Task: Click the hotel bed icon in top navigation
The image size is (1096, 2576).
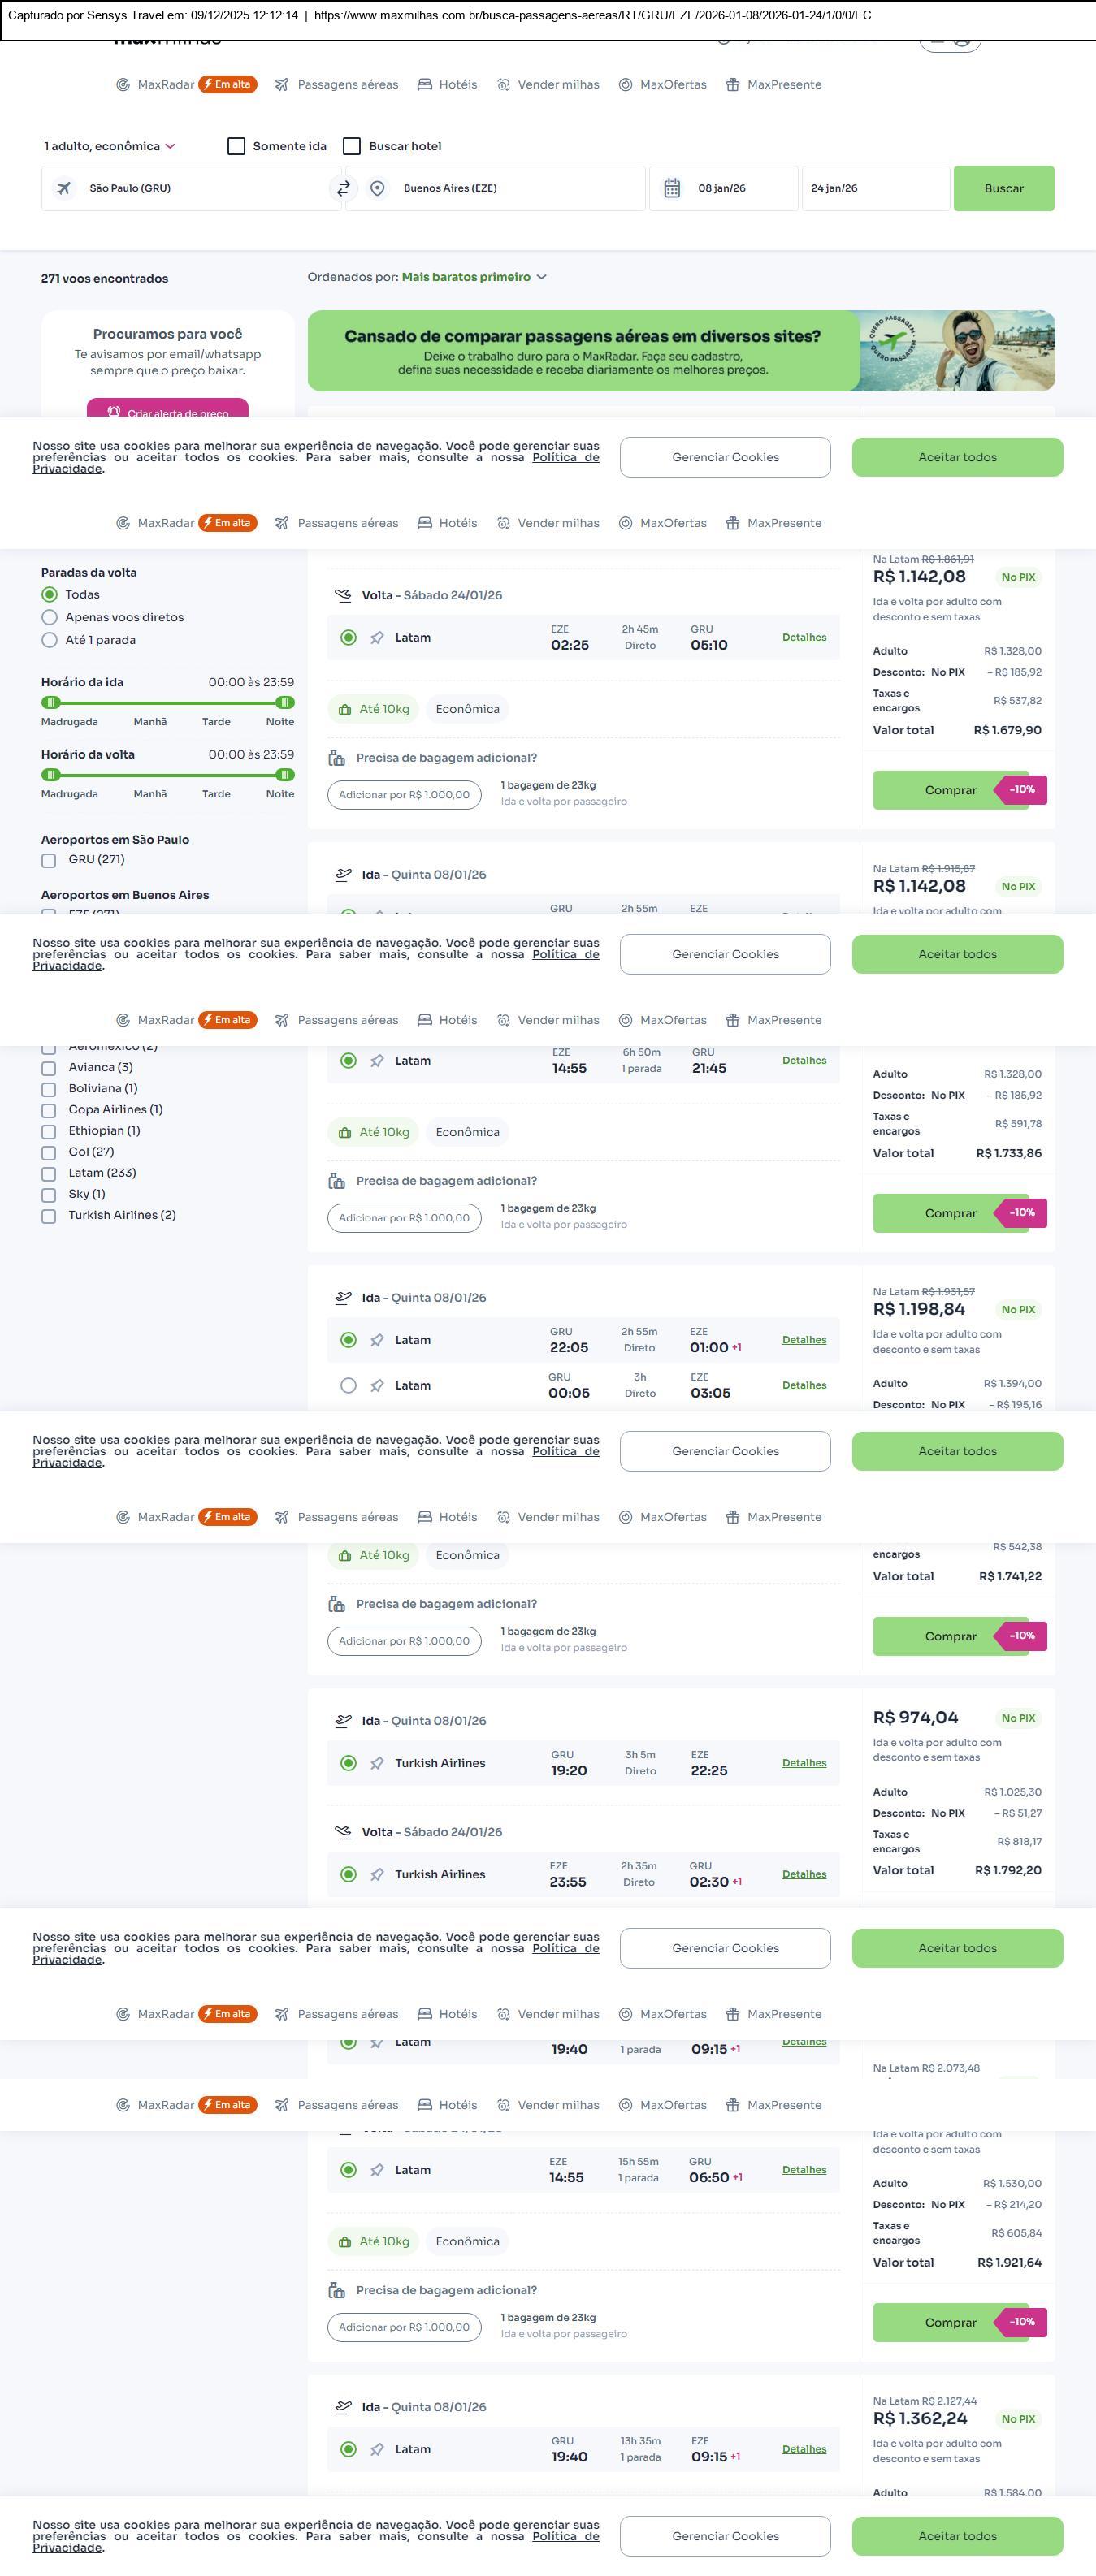Action: (x=425, y=85)
